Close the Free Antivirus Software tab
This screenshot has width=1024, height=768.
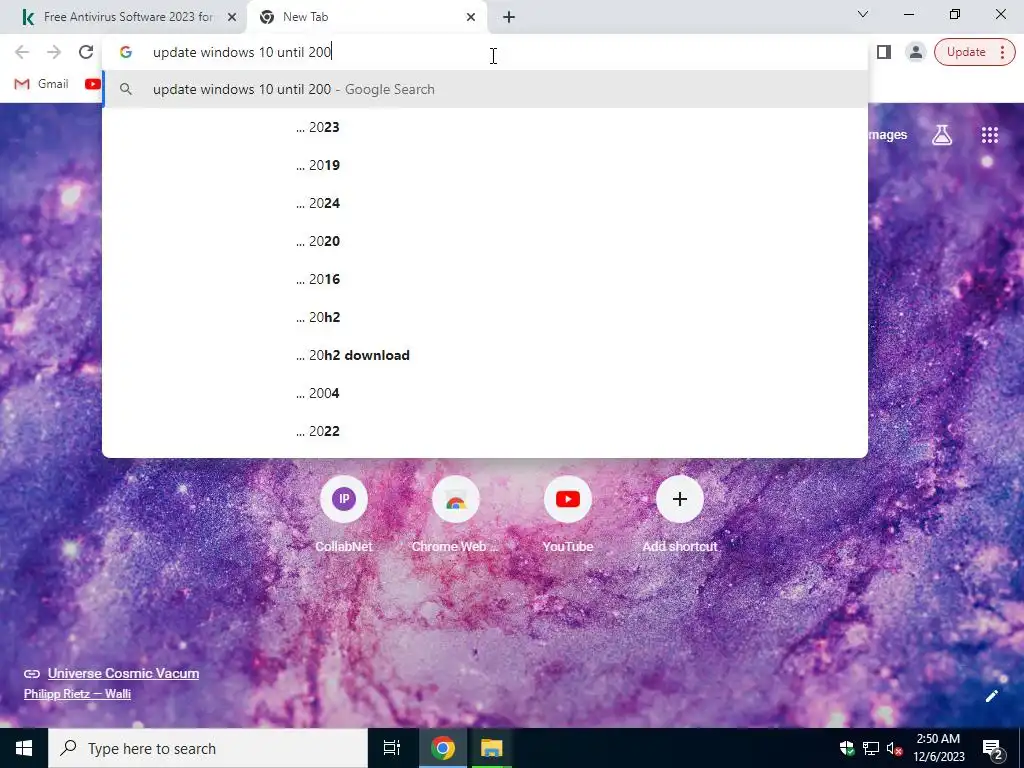232,18
